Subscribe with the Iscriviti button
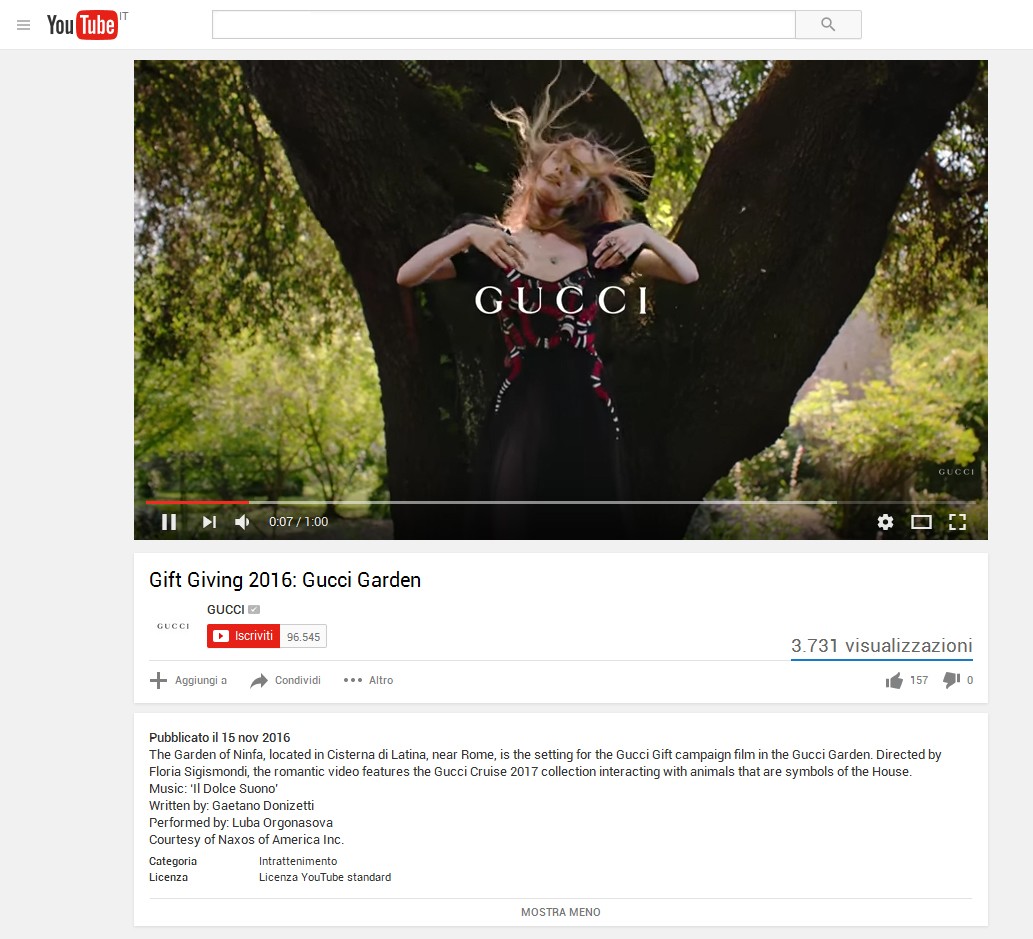Viewport: 1033px width, 939px height. coord(243,636)
